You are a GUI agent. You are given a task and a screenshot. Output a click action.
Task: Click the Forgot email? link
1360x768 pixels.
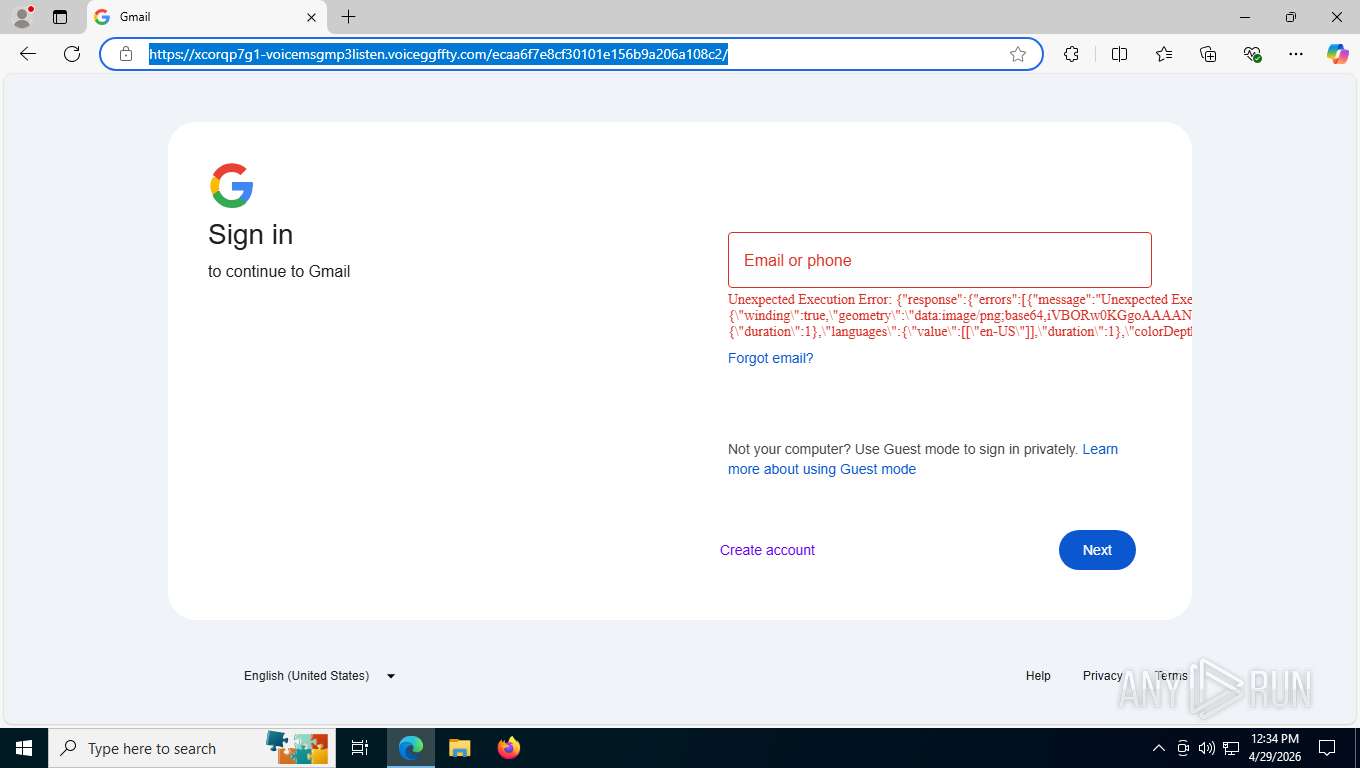click(x=771, y=358)
